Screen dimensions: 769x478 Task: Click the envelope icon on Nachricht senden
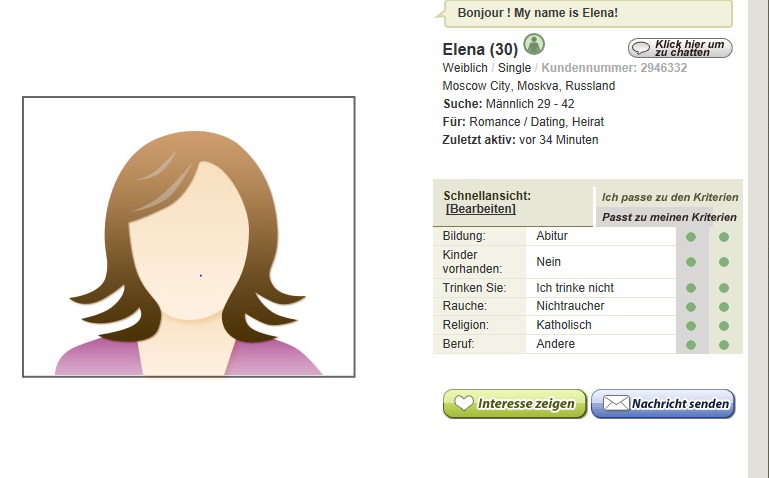[615, 403]
